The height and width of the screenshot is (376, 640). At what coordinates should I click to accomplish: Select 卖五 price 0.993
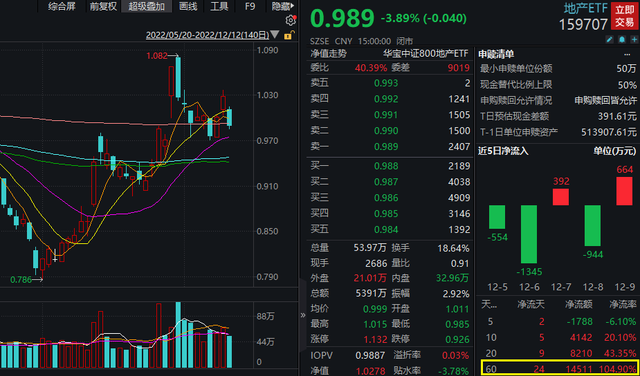point(386,83)
